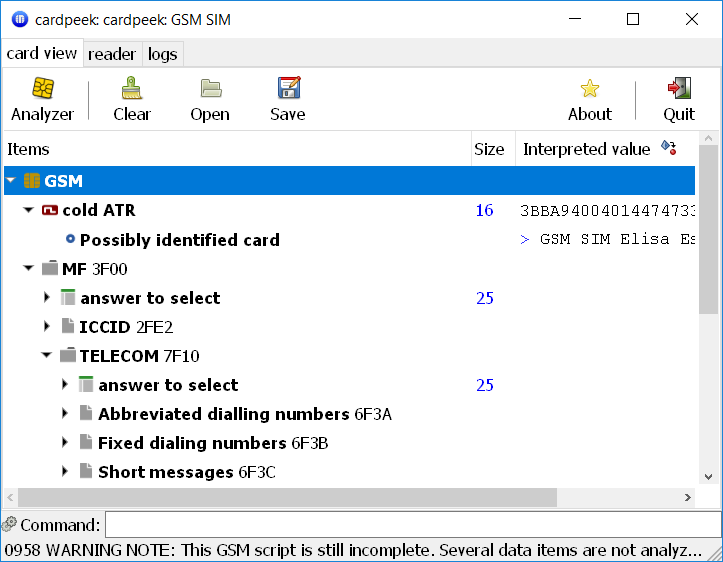Click the Save floppy disk icon
This screenshot has height=562, width=723.
288,89
